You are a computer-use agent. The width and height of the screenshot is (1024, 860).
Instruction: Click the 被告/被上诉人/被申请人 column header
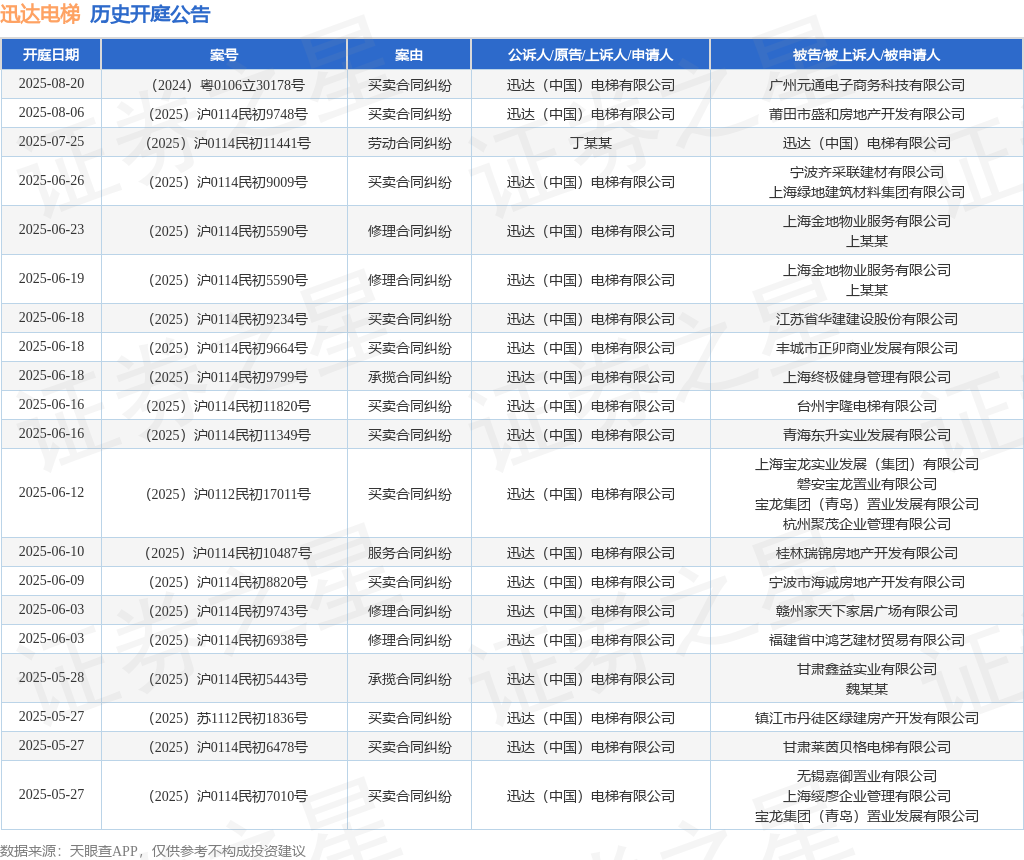867,55
